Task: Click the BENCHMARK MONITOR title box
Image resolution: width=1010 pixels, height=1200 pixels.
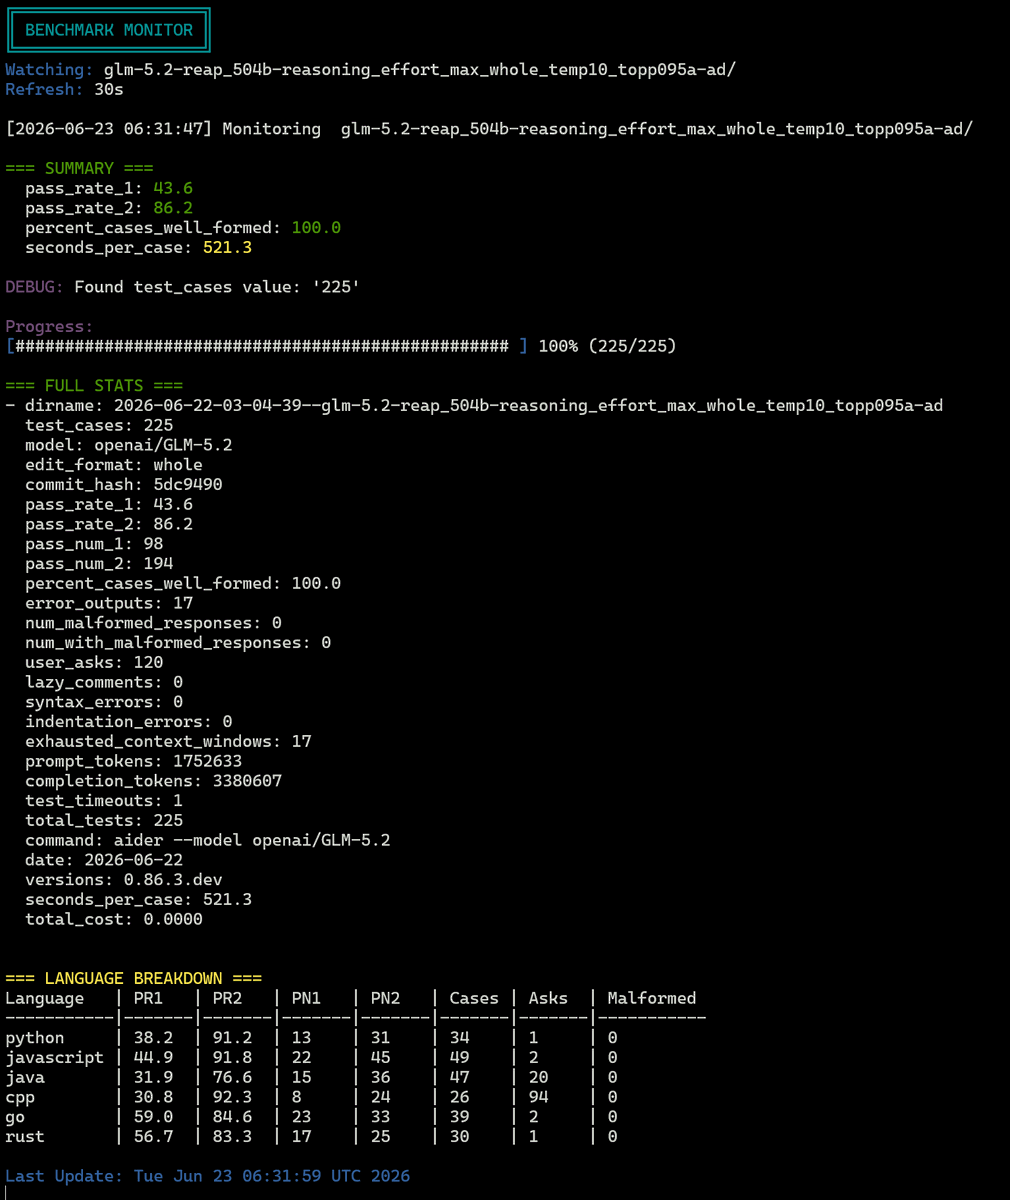Action: click(x=108, y=30)
